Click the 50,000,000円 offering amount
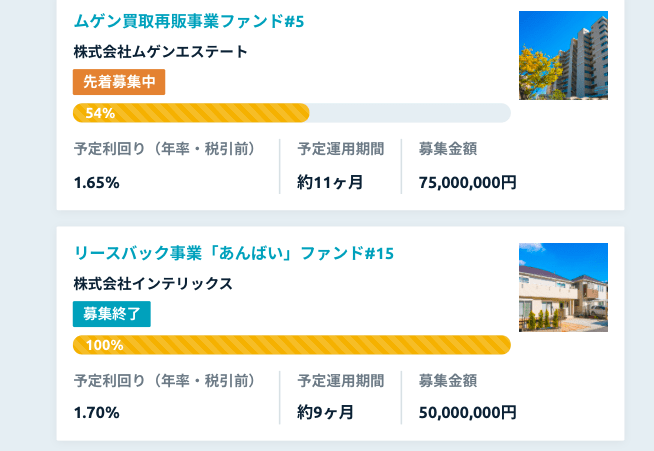 click(x=468, y=413)
